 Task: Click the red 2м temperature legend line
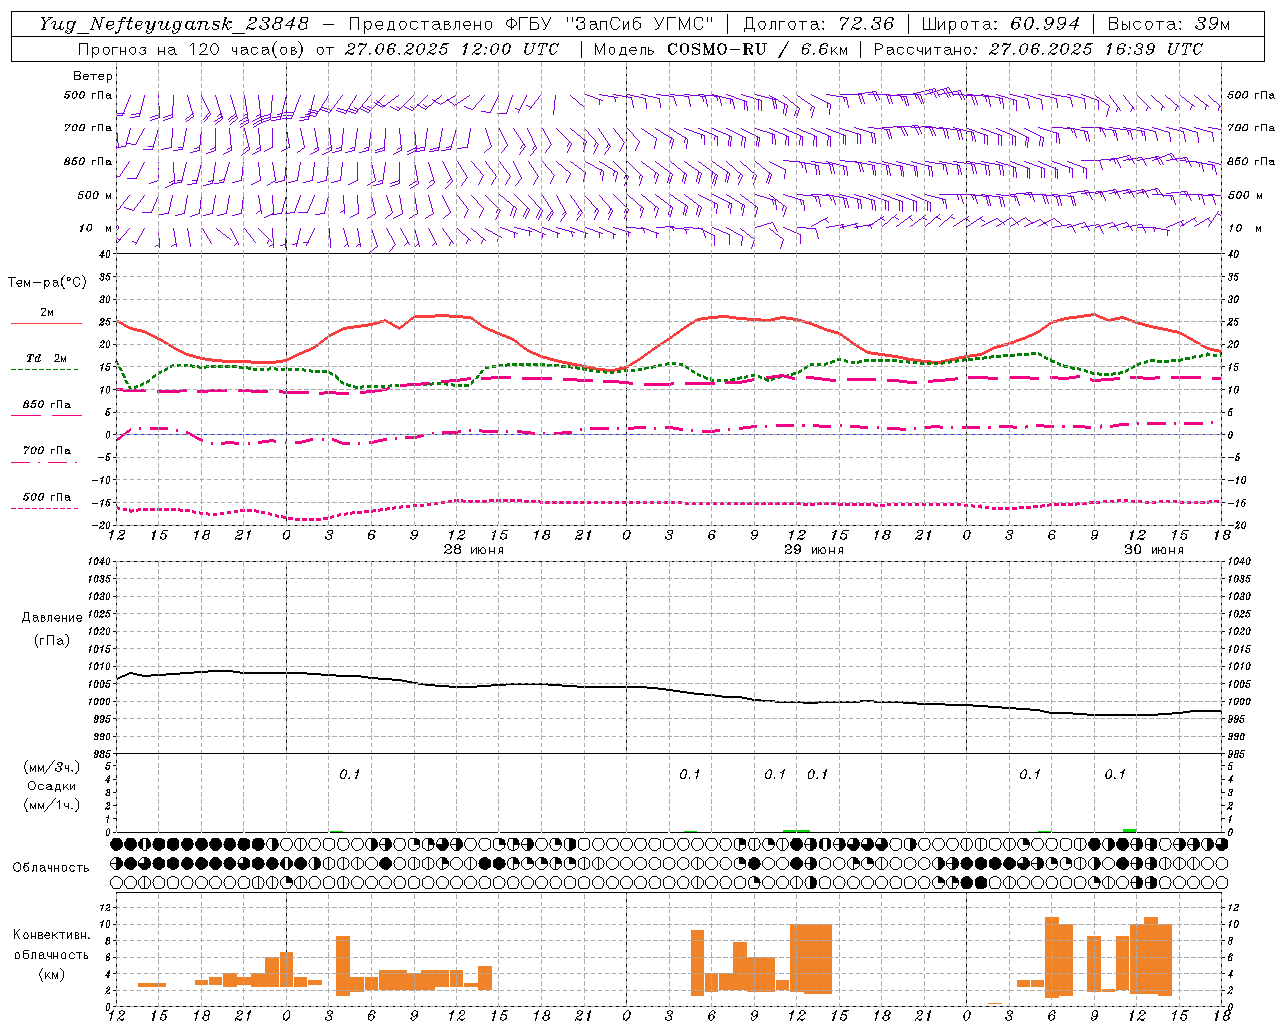pyautogui.click(x=46, y=323)
